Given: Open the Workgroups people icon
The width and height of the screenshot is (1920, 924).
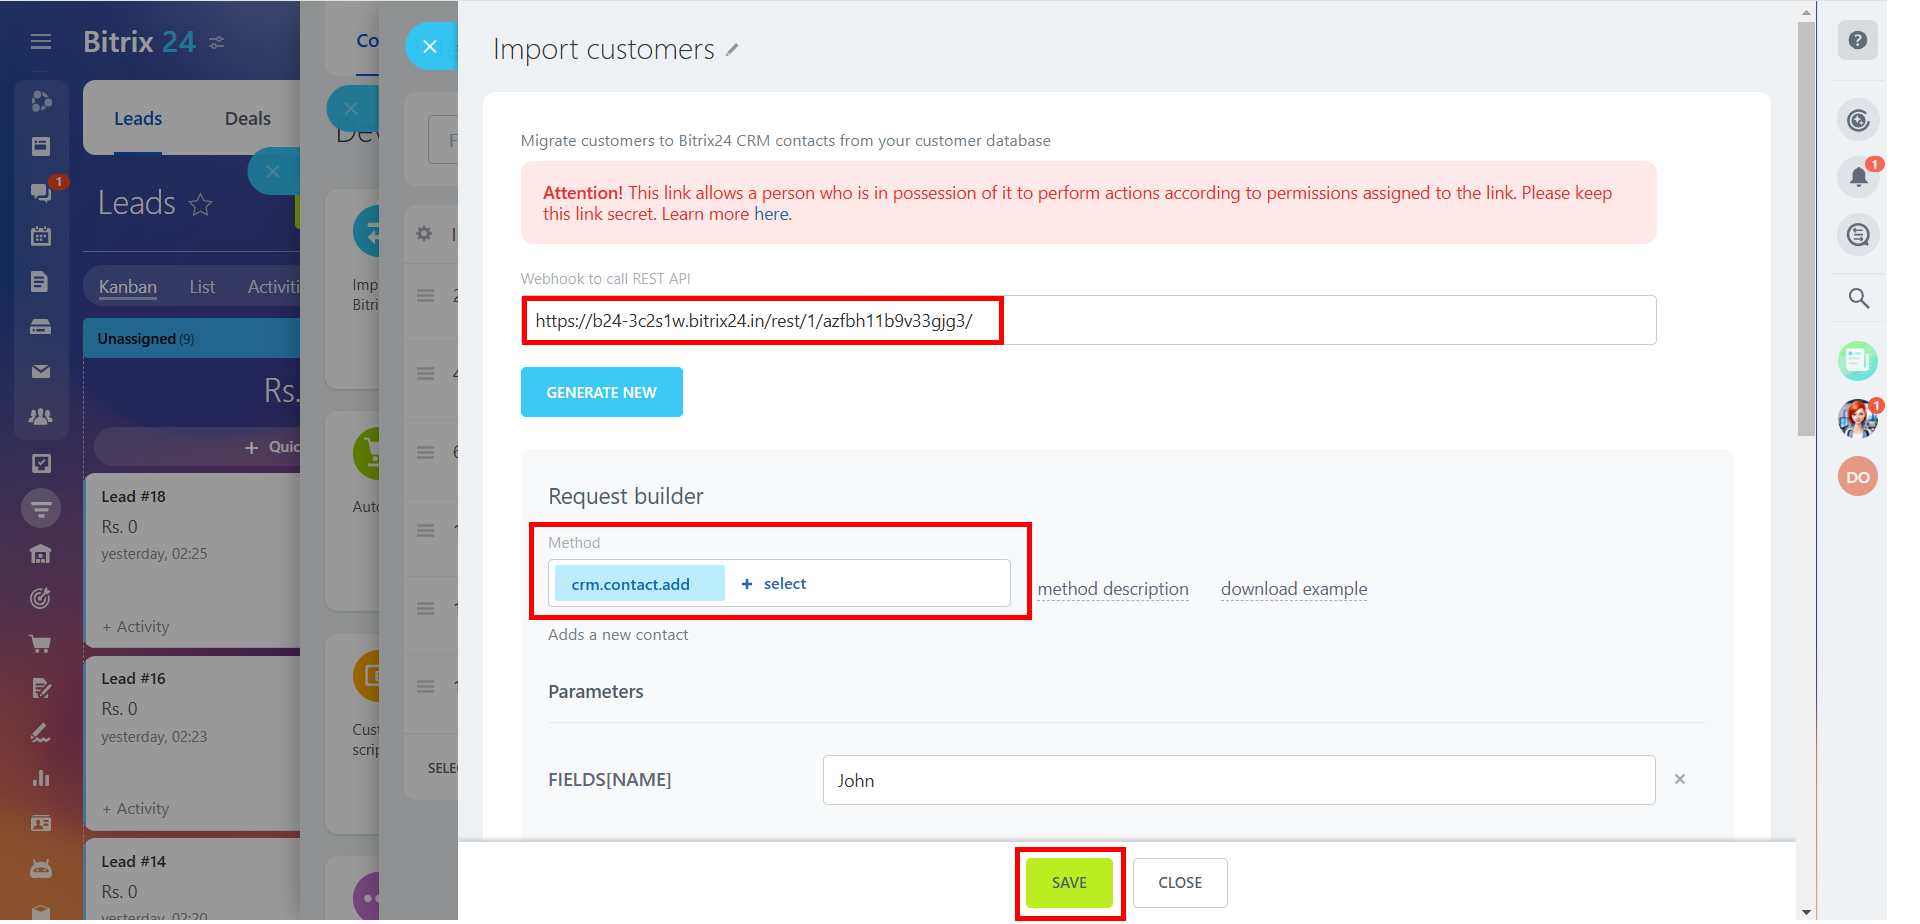Looking at the screenshot, I should coord(41,416).
